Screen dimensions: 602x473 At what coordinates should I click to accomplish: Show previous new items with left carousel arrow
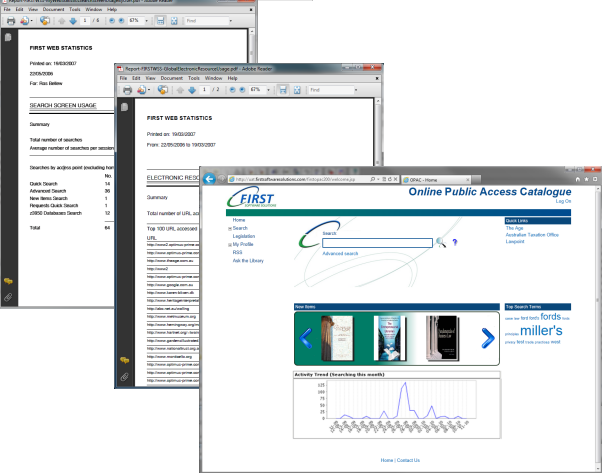point(306,338)
